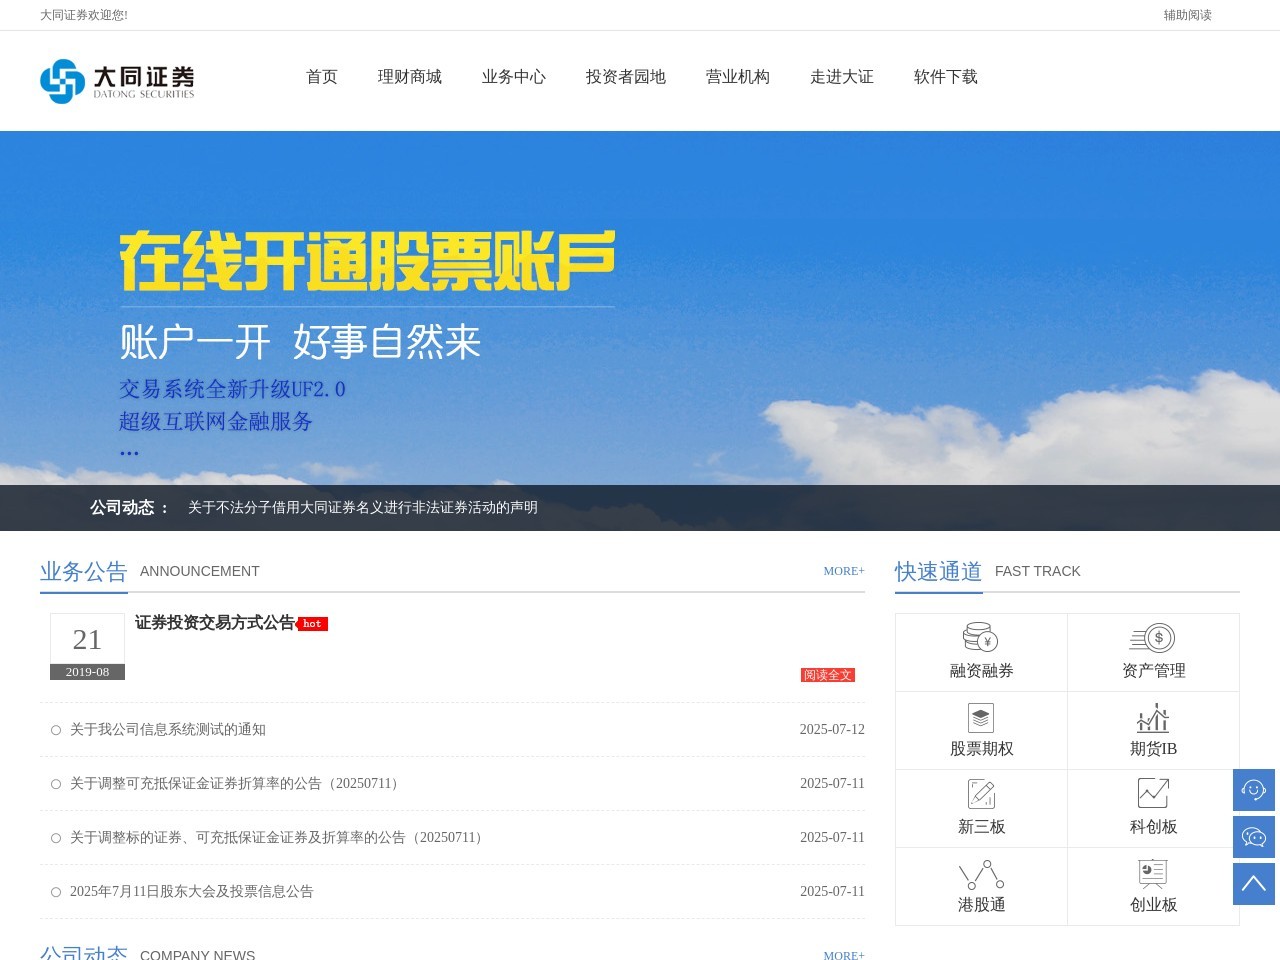Open the 软件下载 menu item
1280x960 pixels.
tap(946, 77)
